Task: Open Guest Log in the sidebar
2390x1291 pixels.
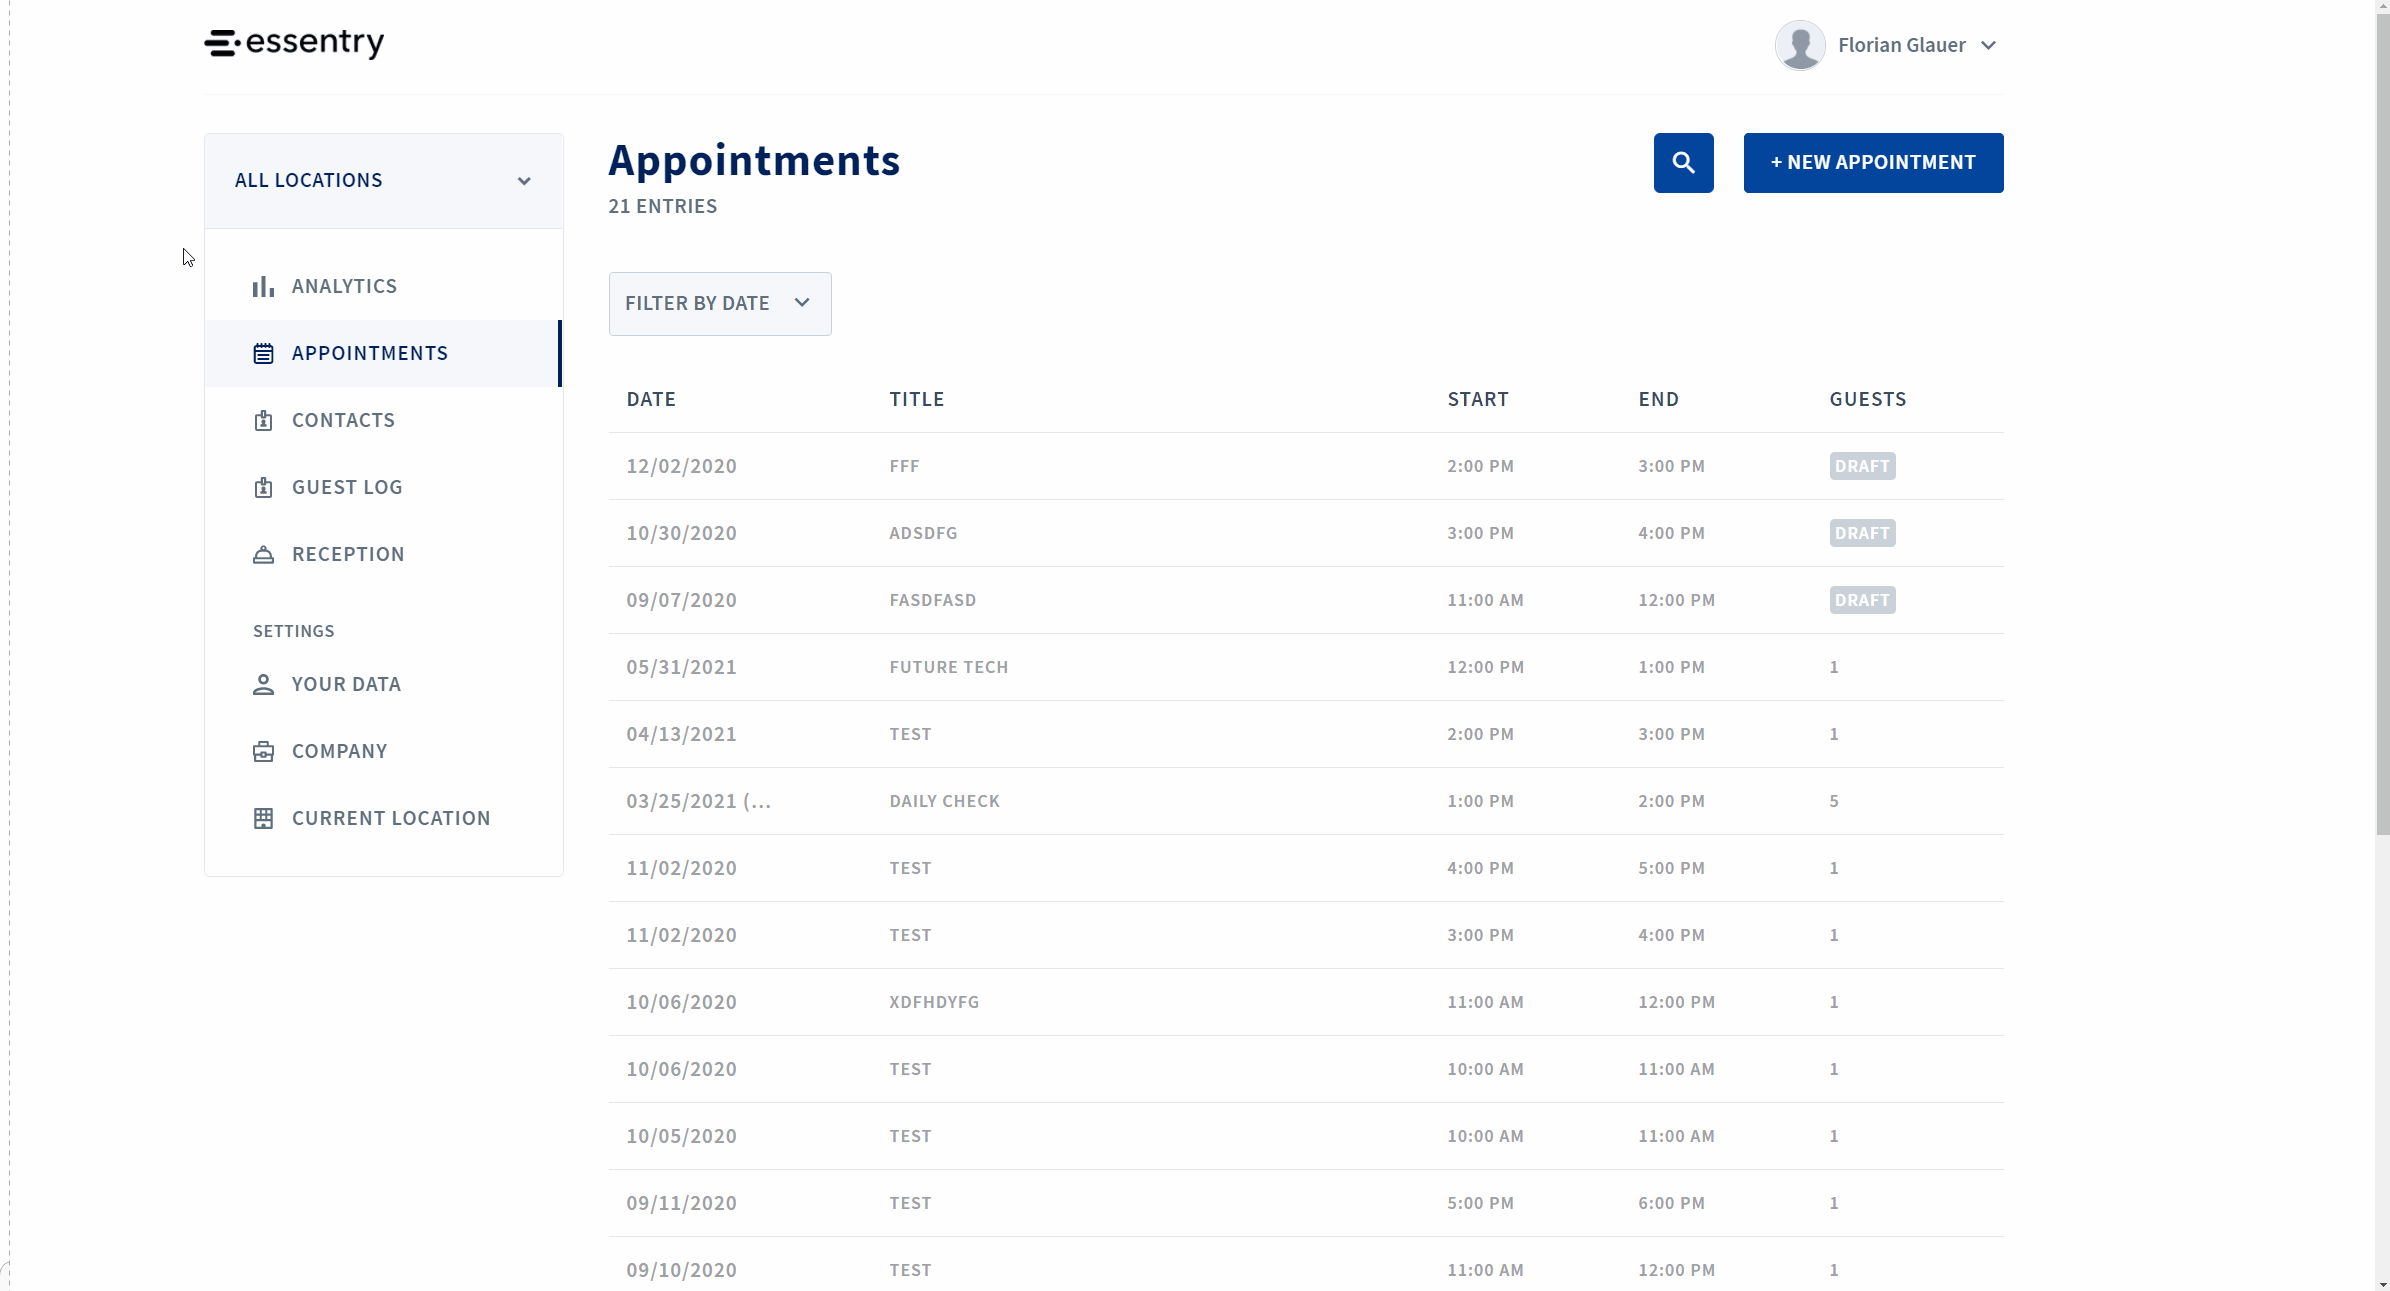Action: point(384,488)
